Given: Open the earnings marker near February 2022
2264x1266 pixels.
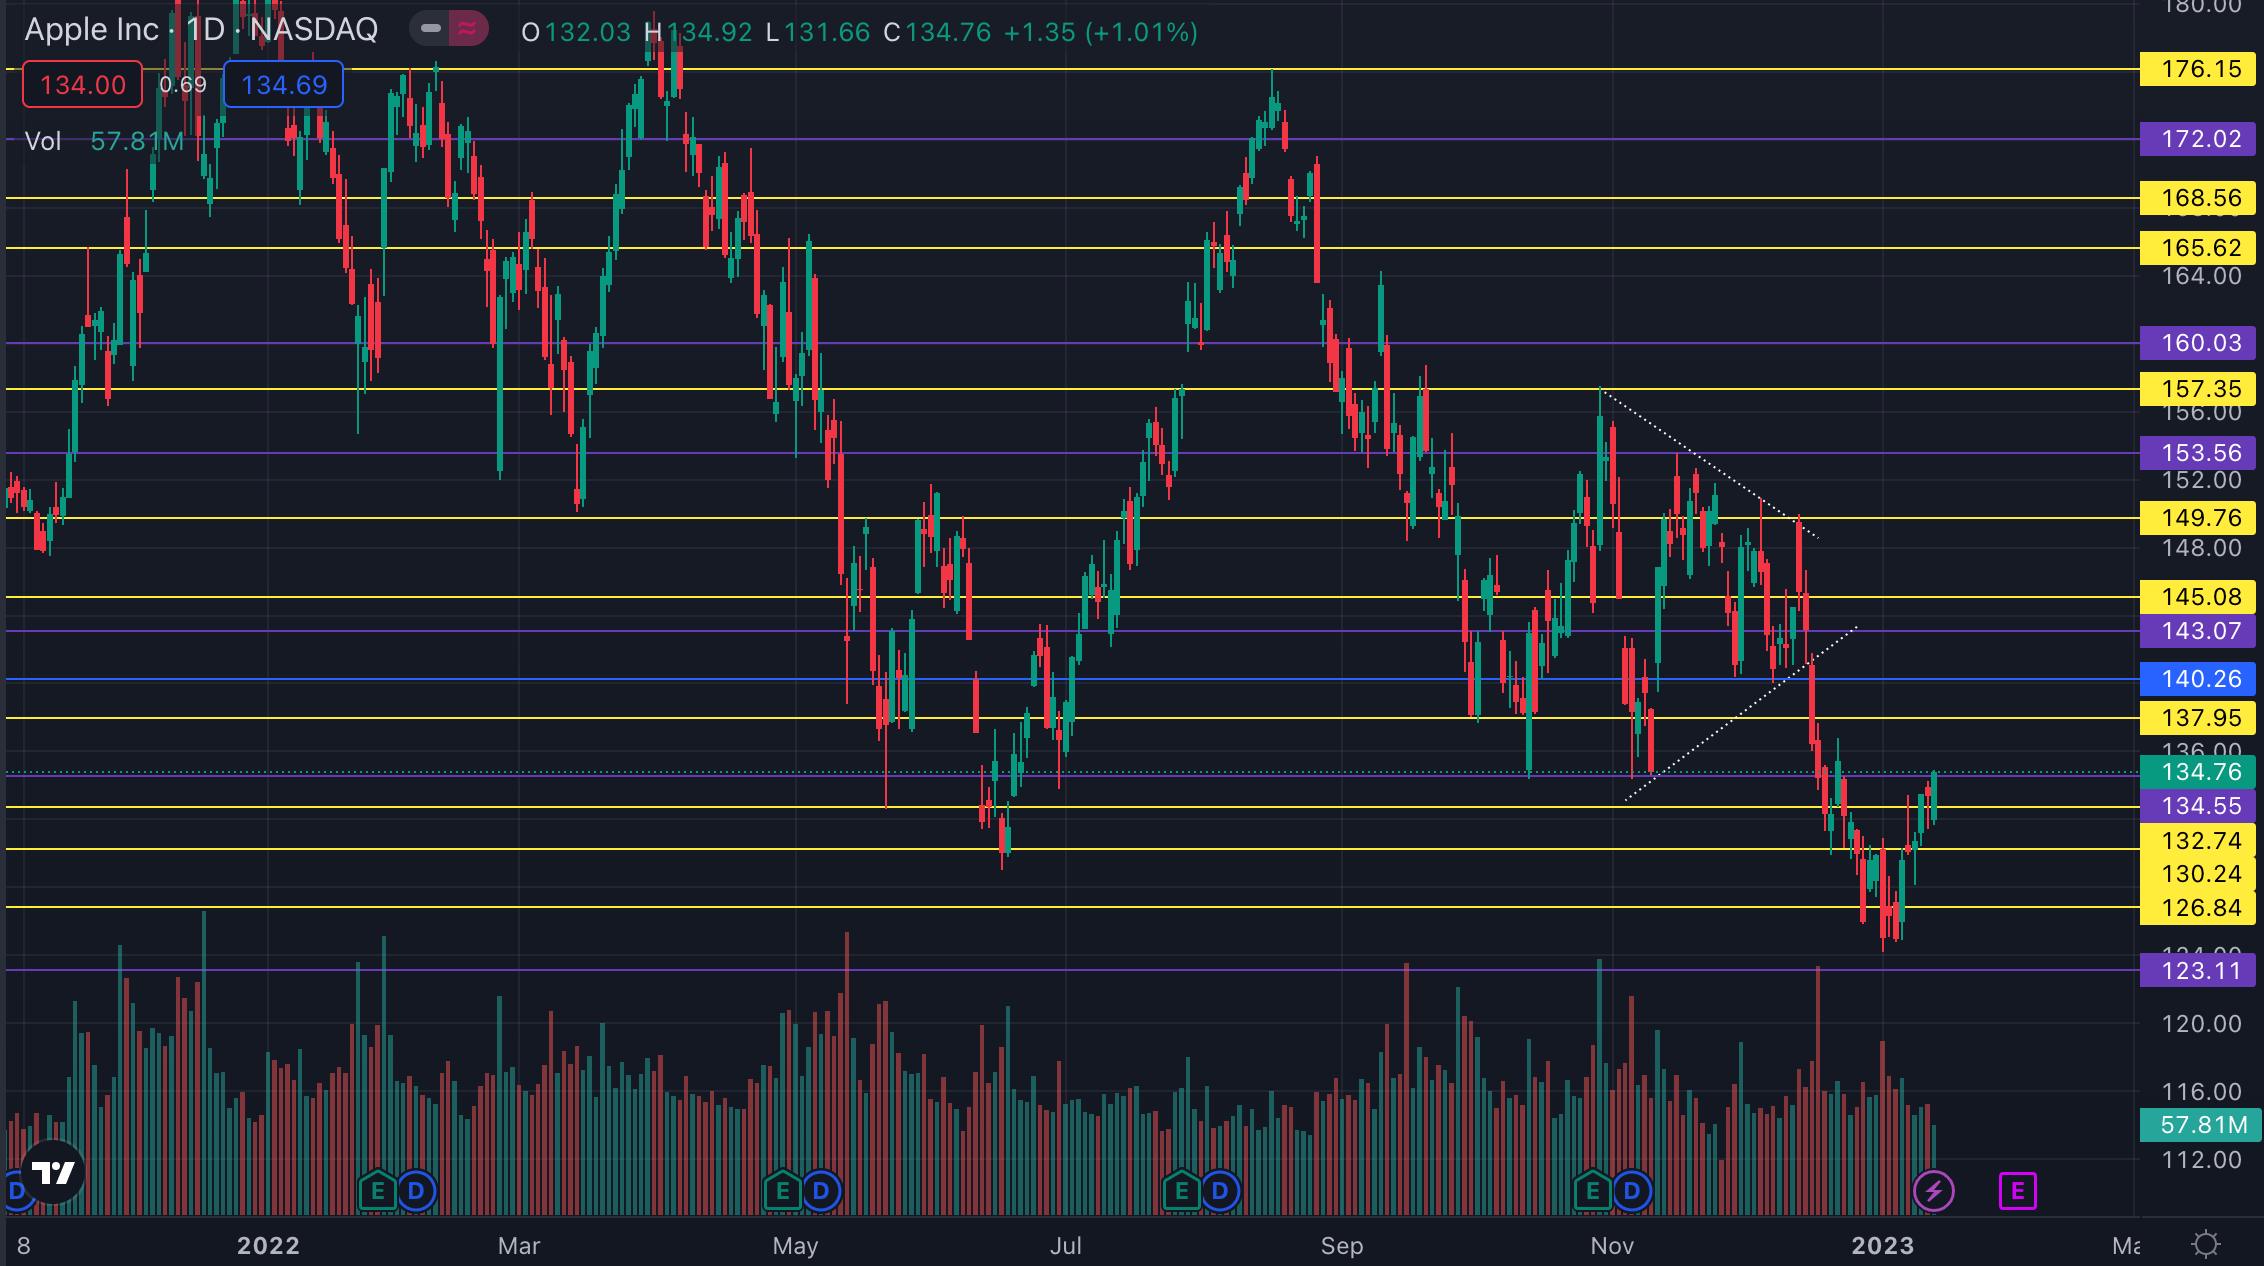Looking at the screenshot, I should click(x=378, y=1191).
